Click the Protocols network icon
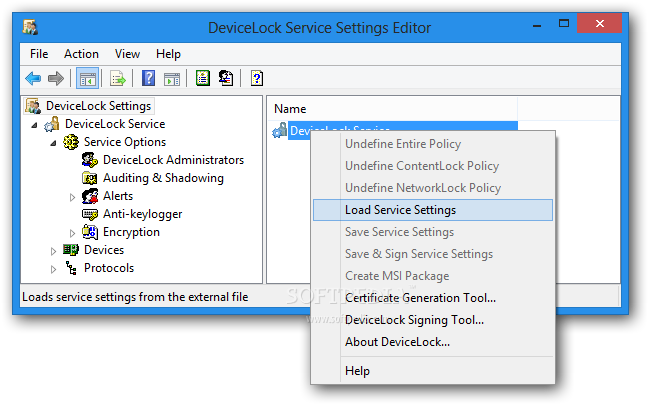The height and width of the screenshot is (405, 649). [71, 268]
